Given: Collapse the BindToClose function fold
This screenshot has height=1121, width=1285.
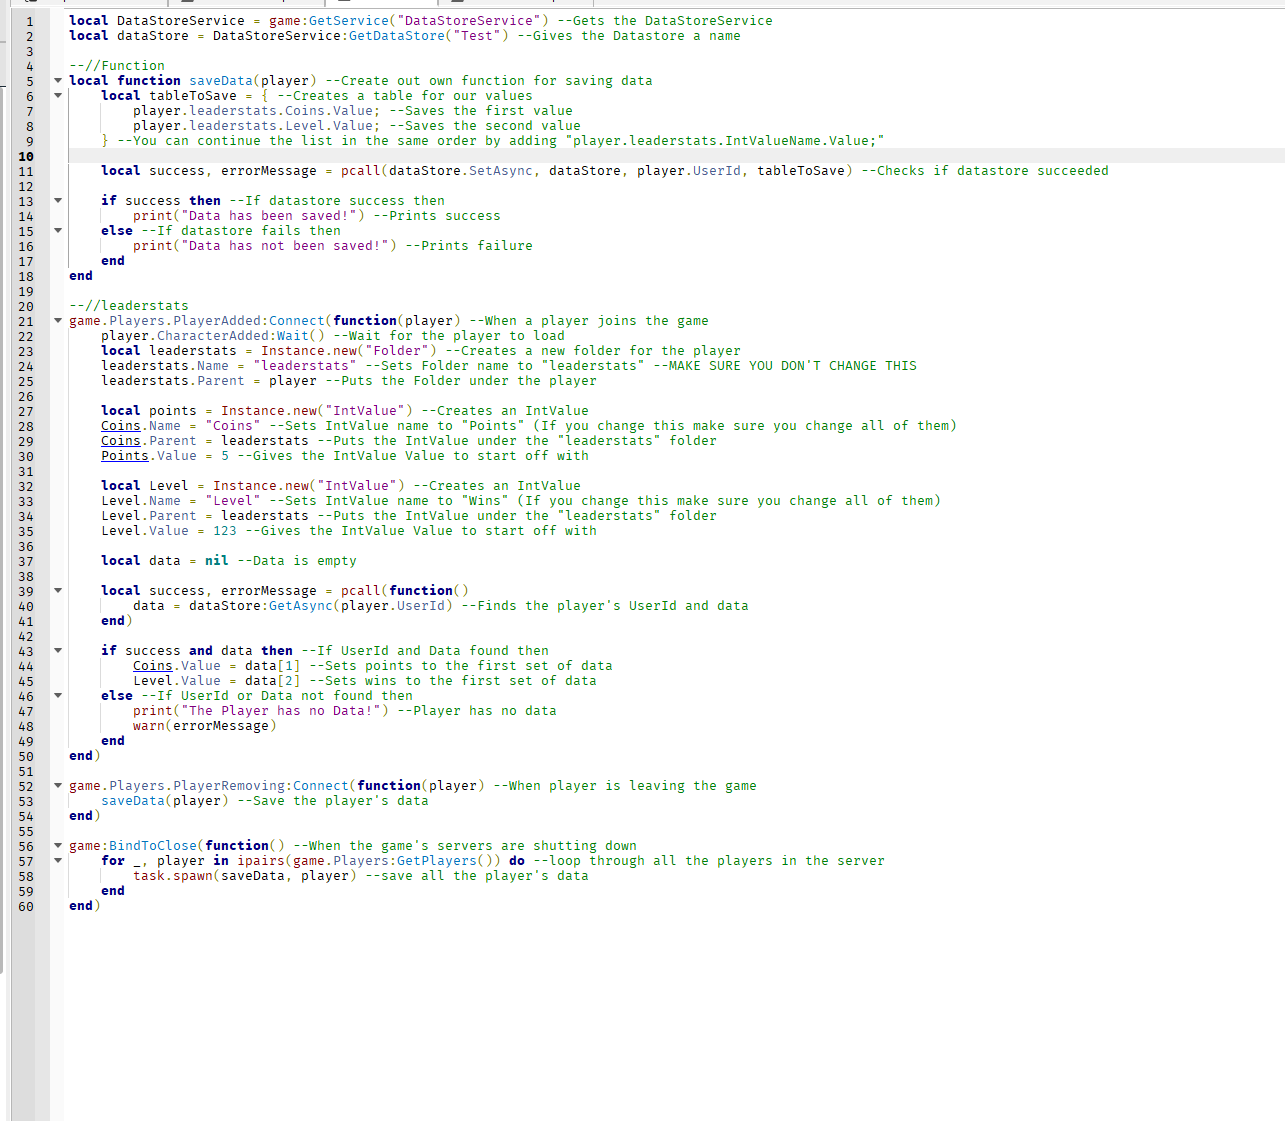Looking at the screenshot, I should tap(58, 845).
